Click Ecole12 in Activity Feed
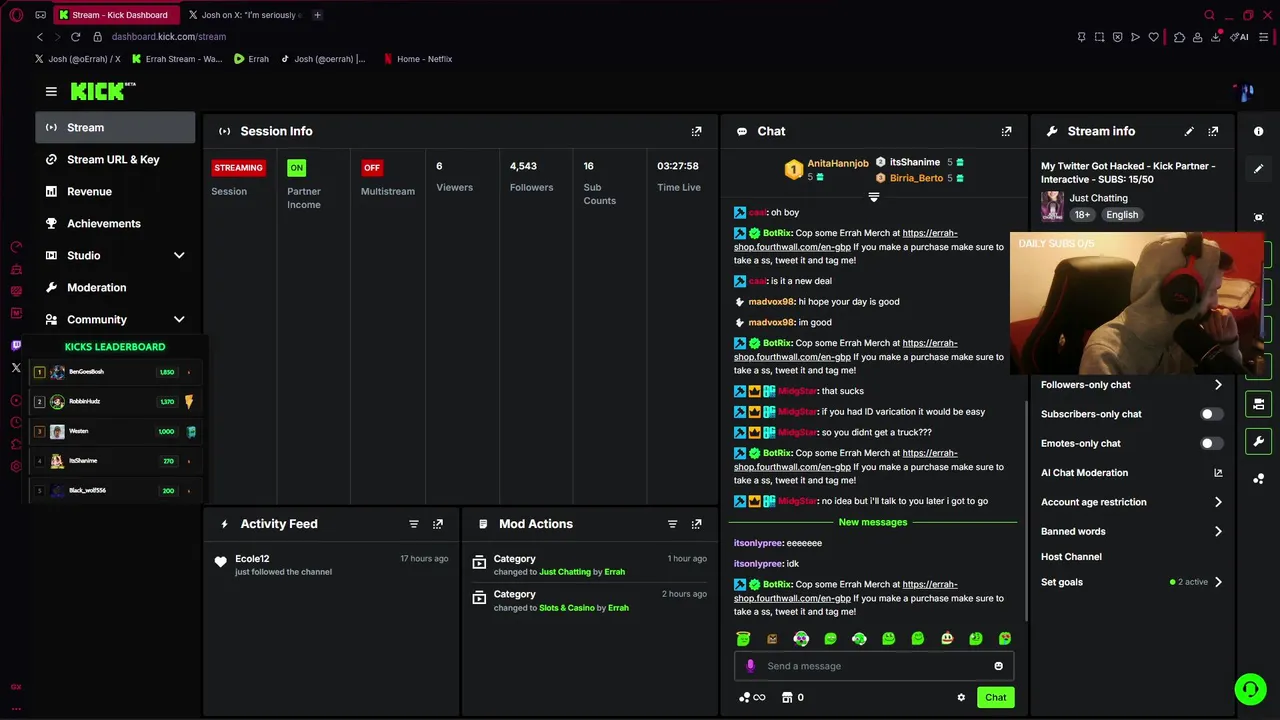1280x720 pixels. point(252,559)
